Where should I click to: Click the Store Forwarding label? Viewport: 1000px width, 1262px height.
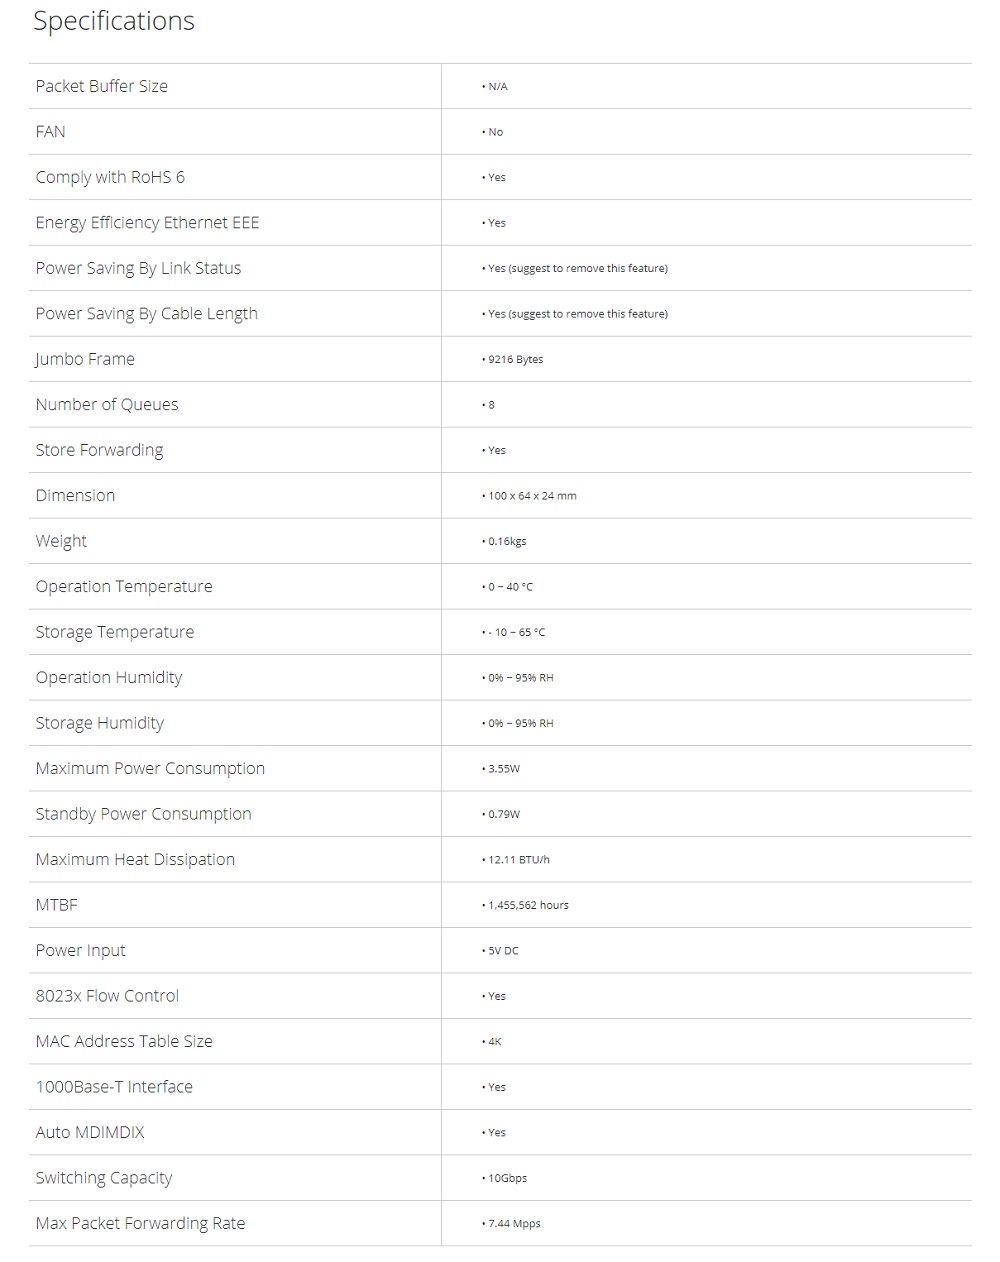(99, 450)
